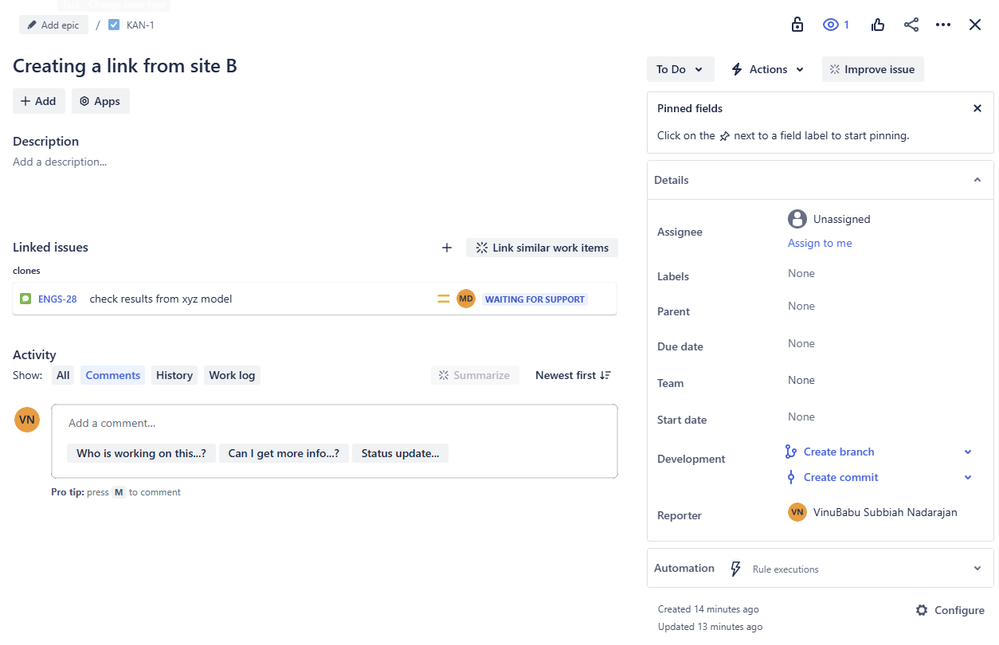Image resolution: width=999 pixels, height=645 pixels.
Task: Expand the Automation section chevron
Action: [977, 569]
